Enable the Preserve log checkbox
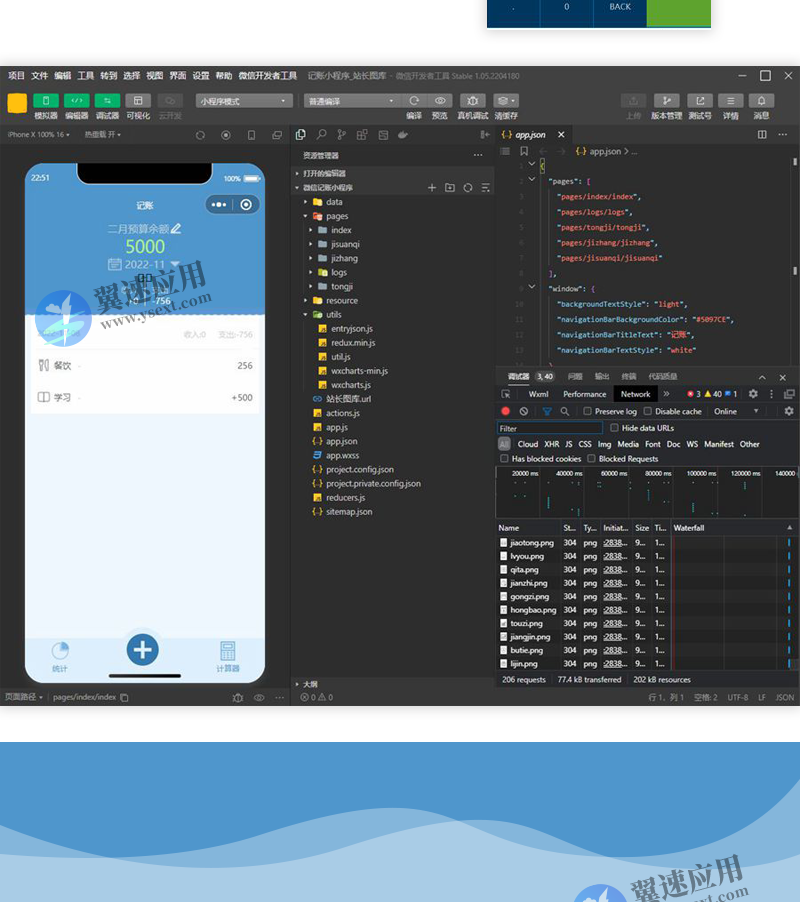This screenshot has height=902, width=800. point(589,411)
